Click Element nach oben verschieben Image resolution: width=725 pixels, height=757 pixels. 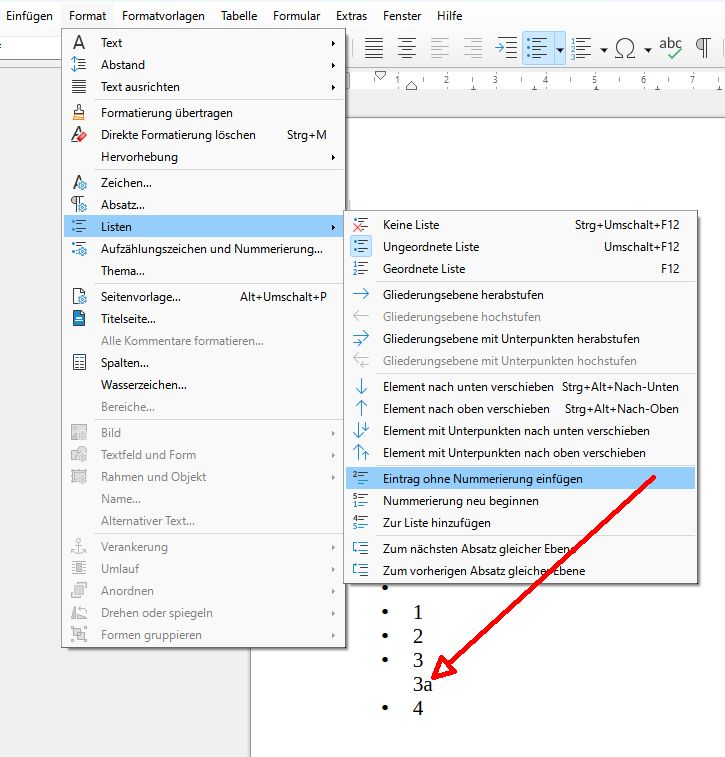(466, 409)
